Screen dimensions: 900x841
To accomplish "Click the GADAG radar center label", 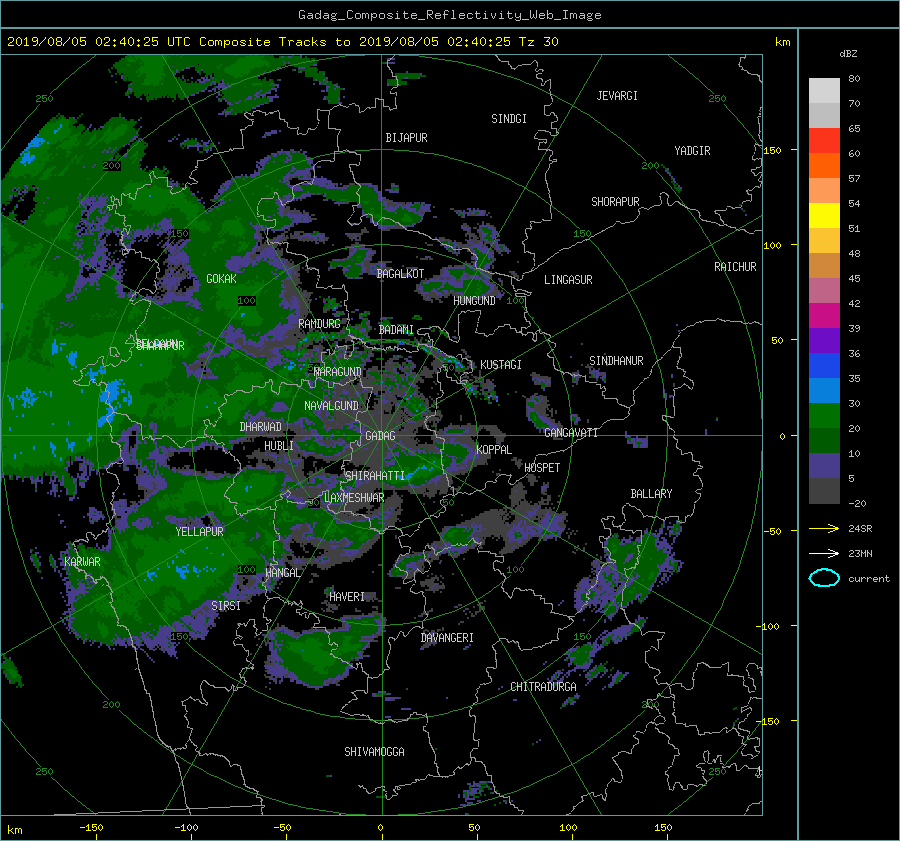I will point(381,436).
